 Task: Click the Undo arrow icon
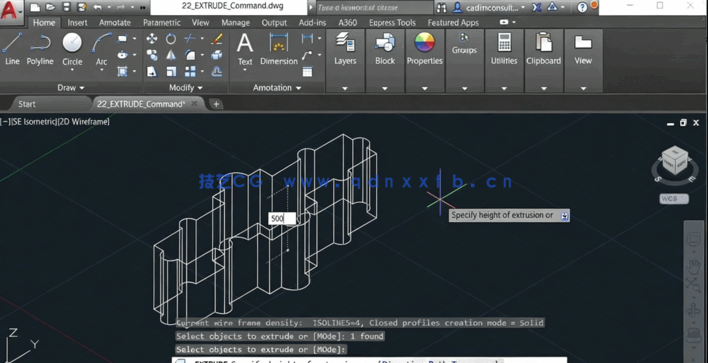[x=98, y=7]
